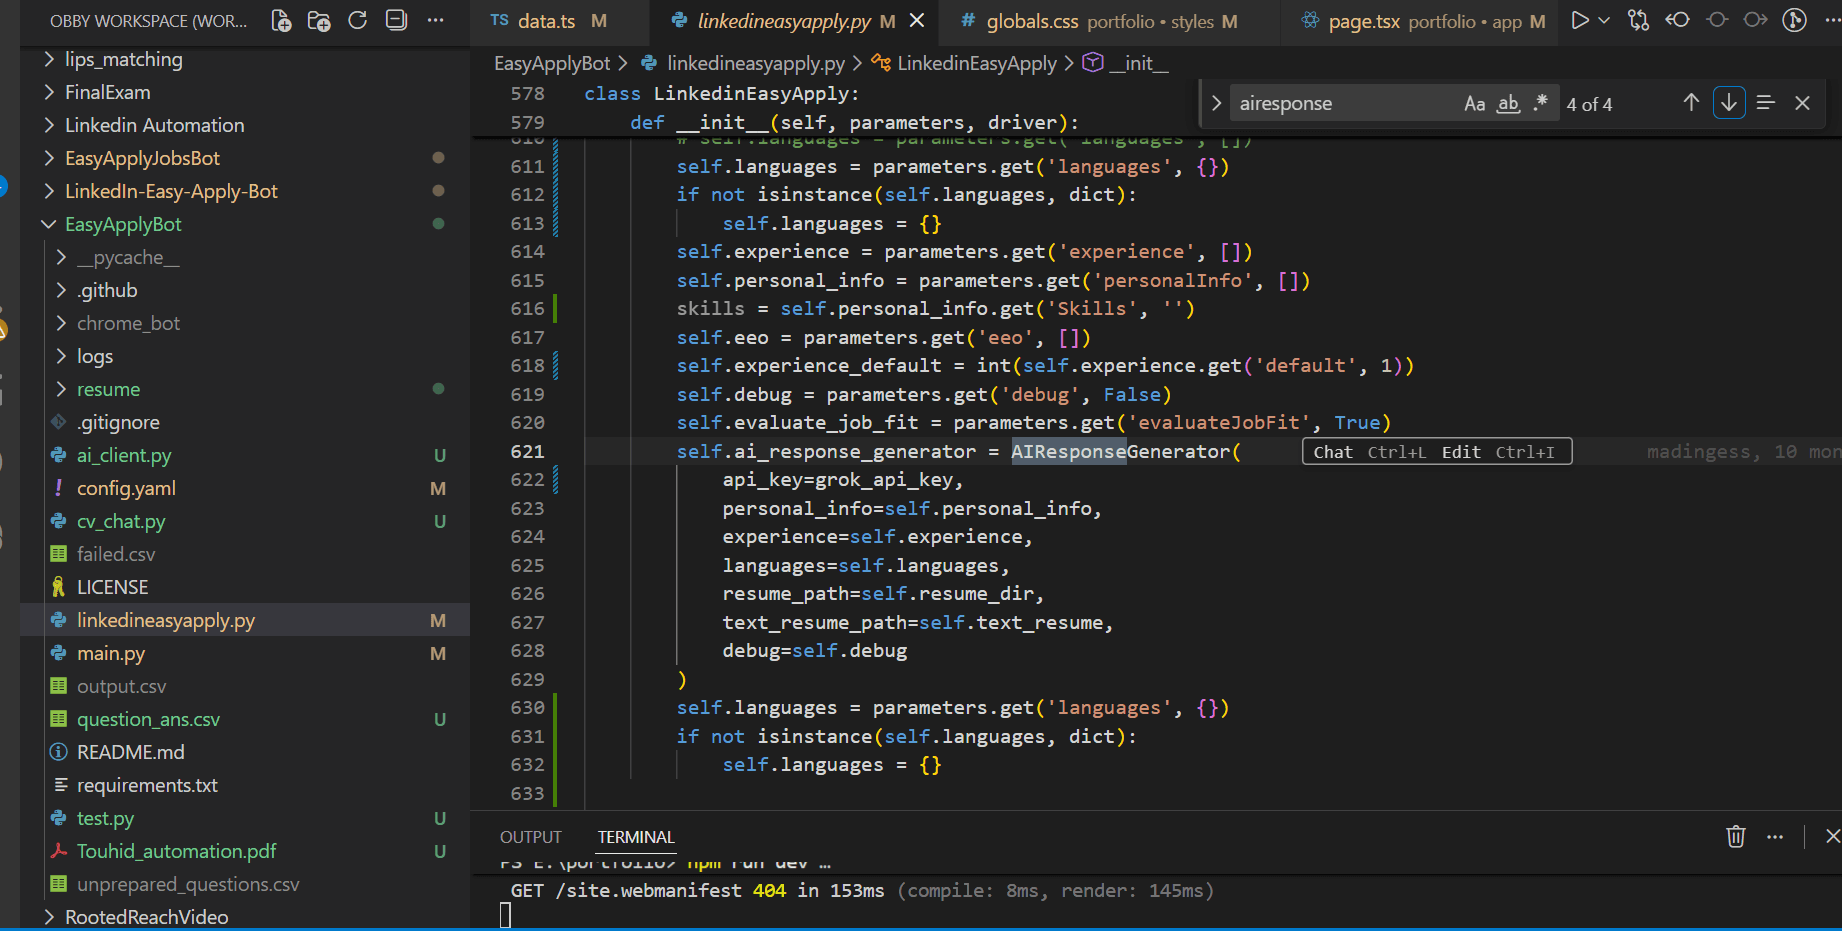Click the Run Python file play button
Image resolution: width=1842 pixels, height=931 pixels.
[1579, 21]
